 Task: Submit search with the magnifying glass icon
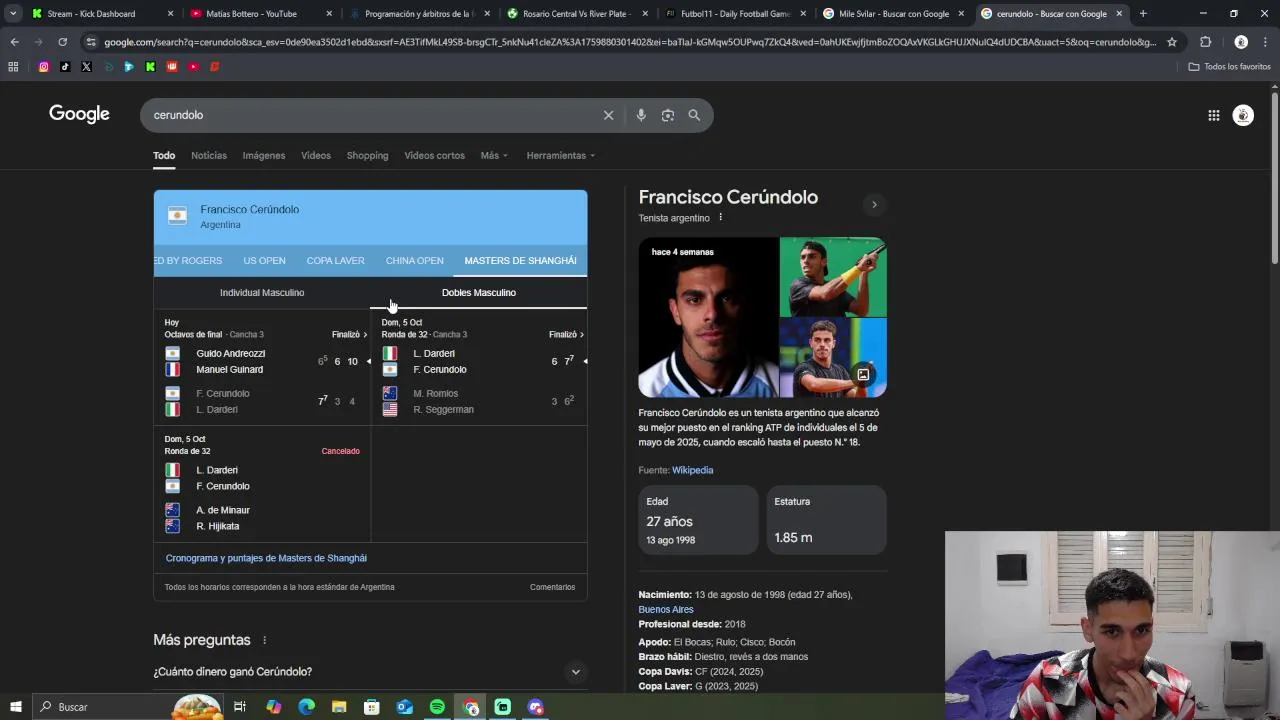click(694, 115)
